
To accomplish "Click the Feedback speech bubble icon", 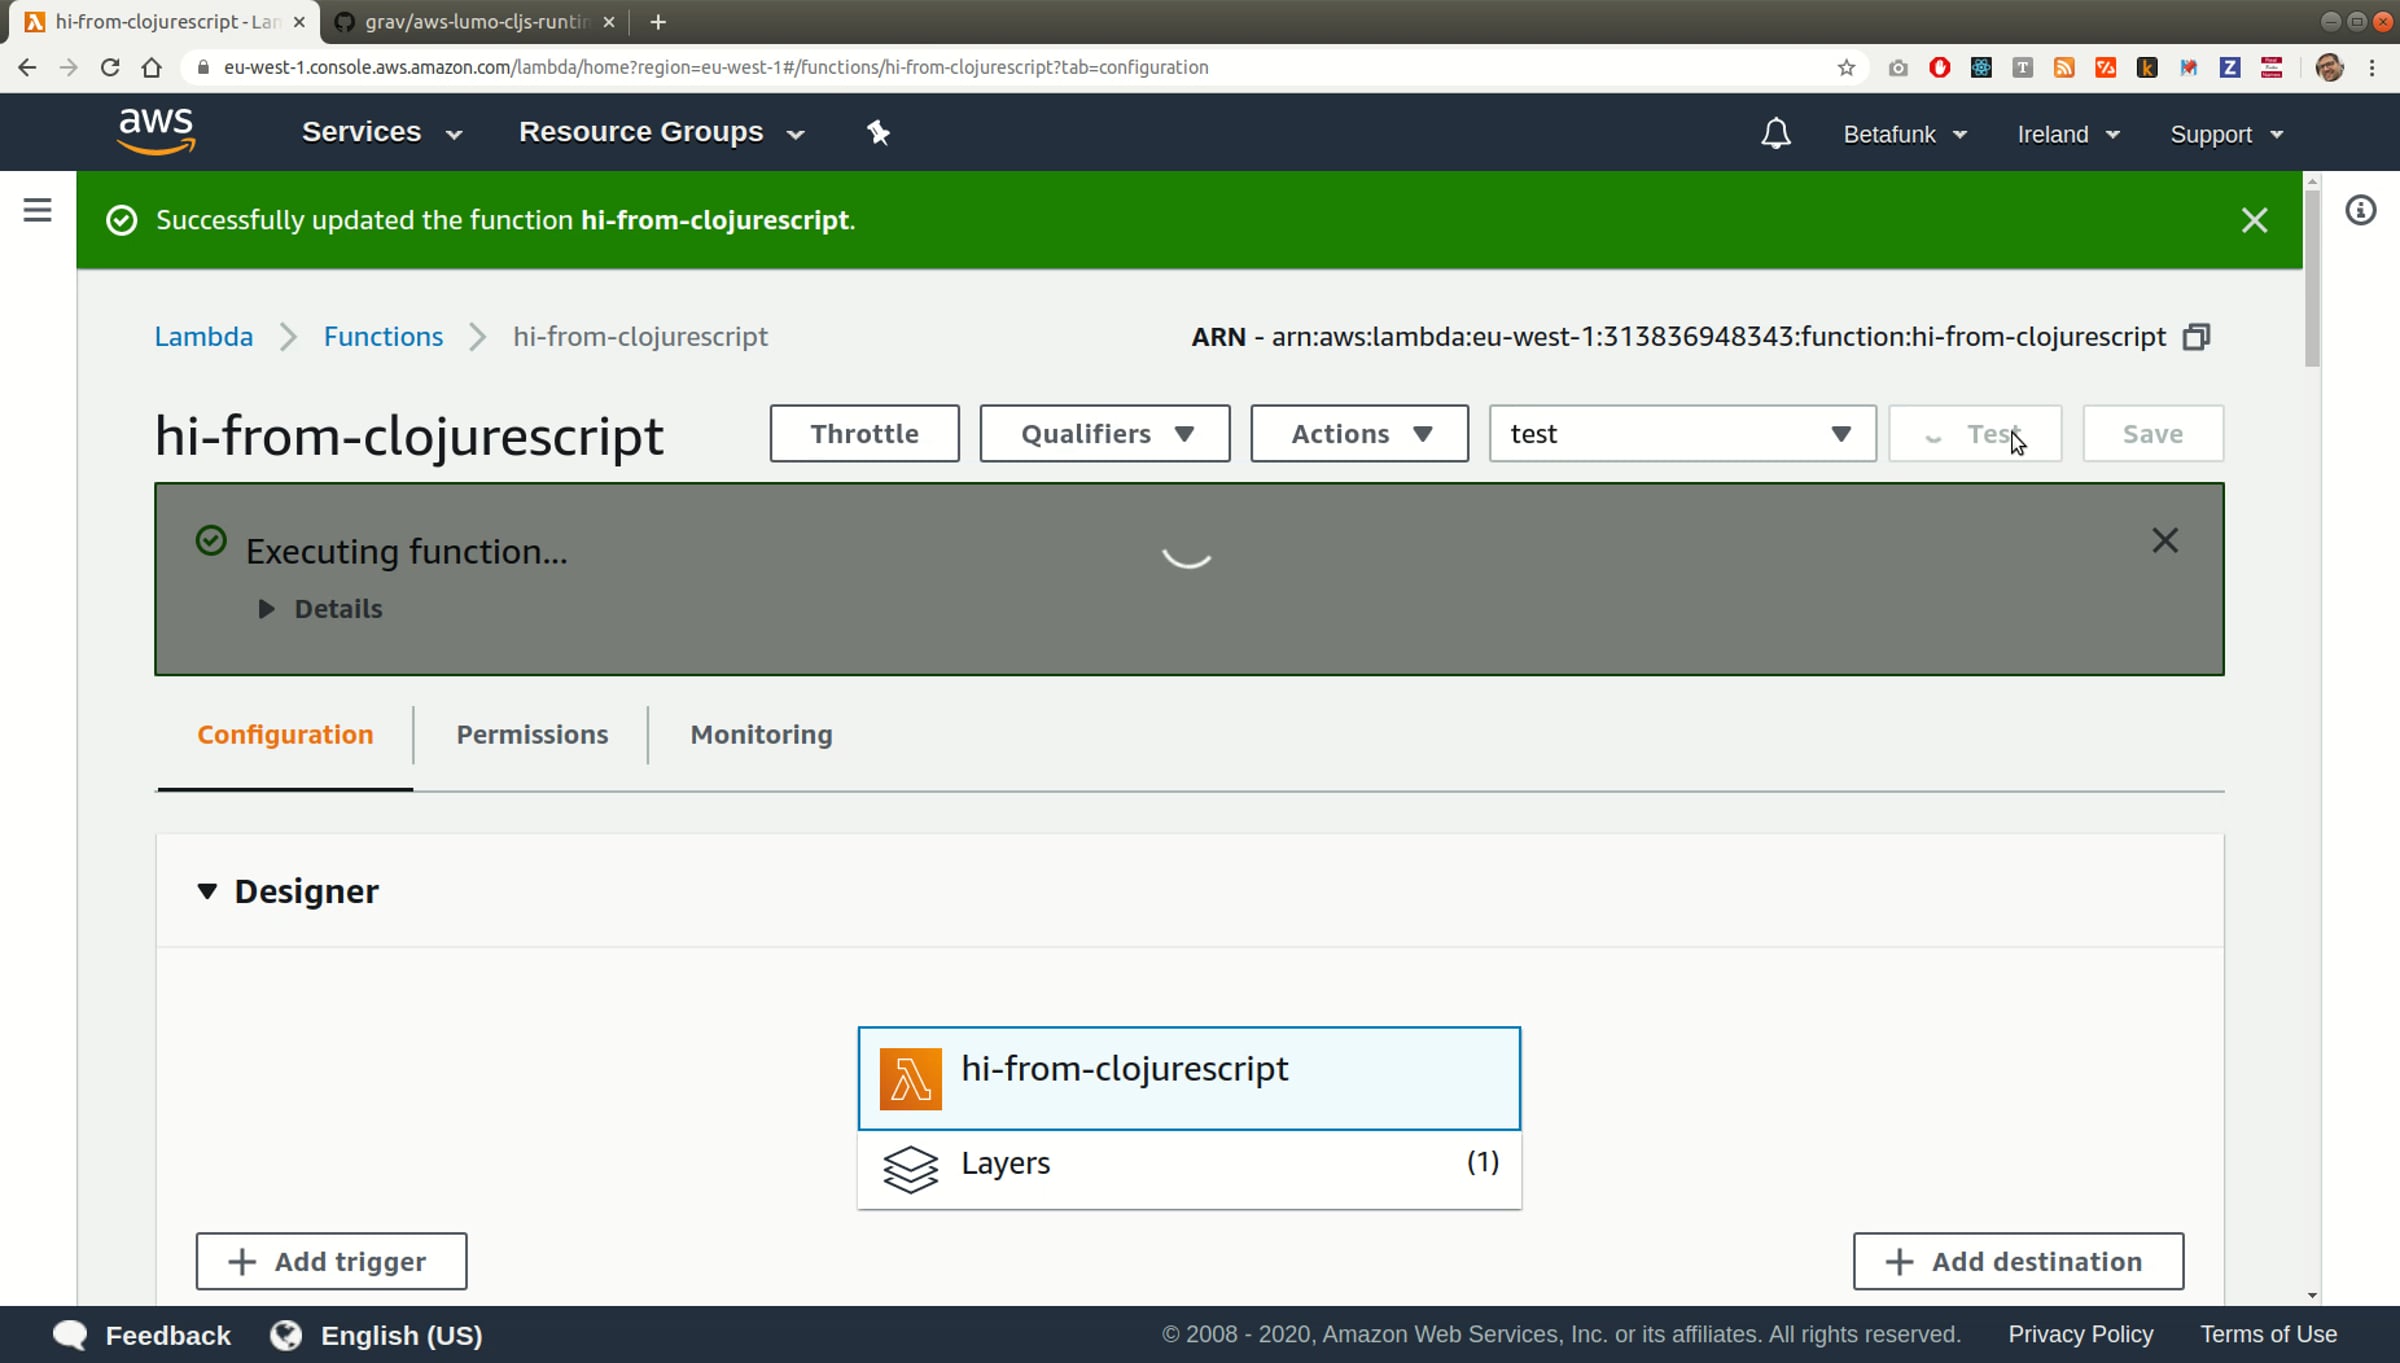I will (70, 1335).
